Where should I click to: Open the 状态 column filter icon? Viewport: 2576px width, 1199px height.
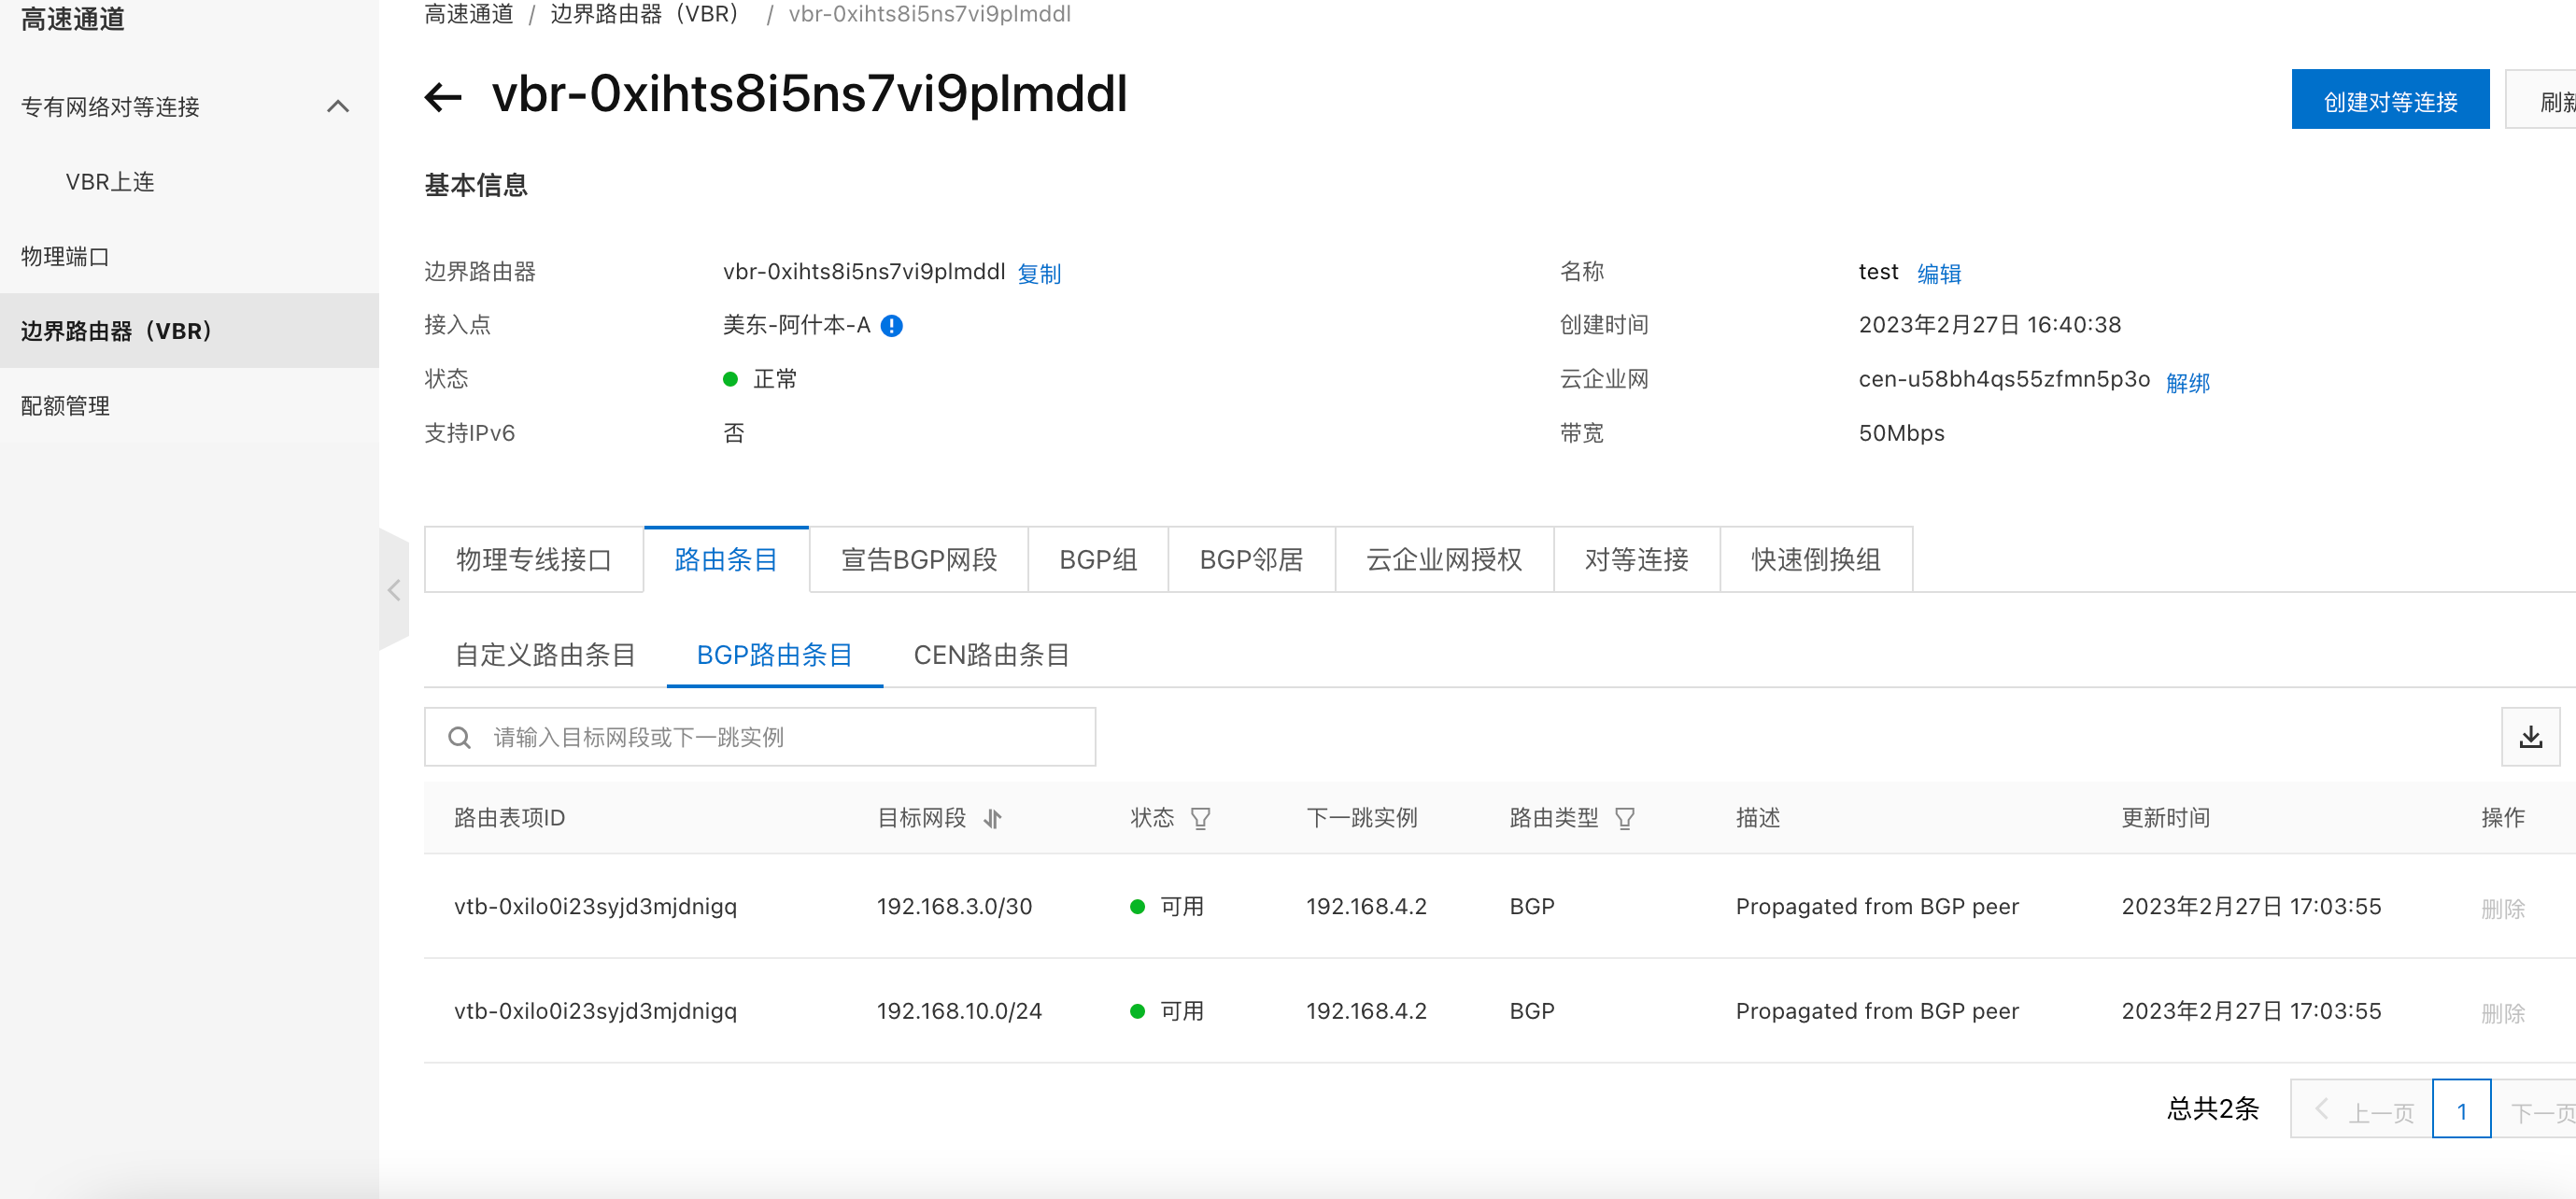(x=1200, y=818)
